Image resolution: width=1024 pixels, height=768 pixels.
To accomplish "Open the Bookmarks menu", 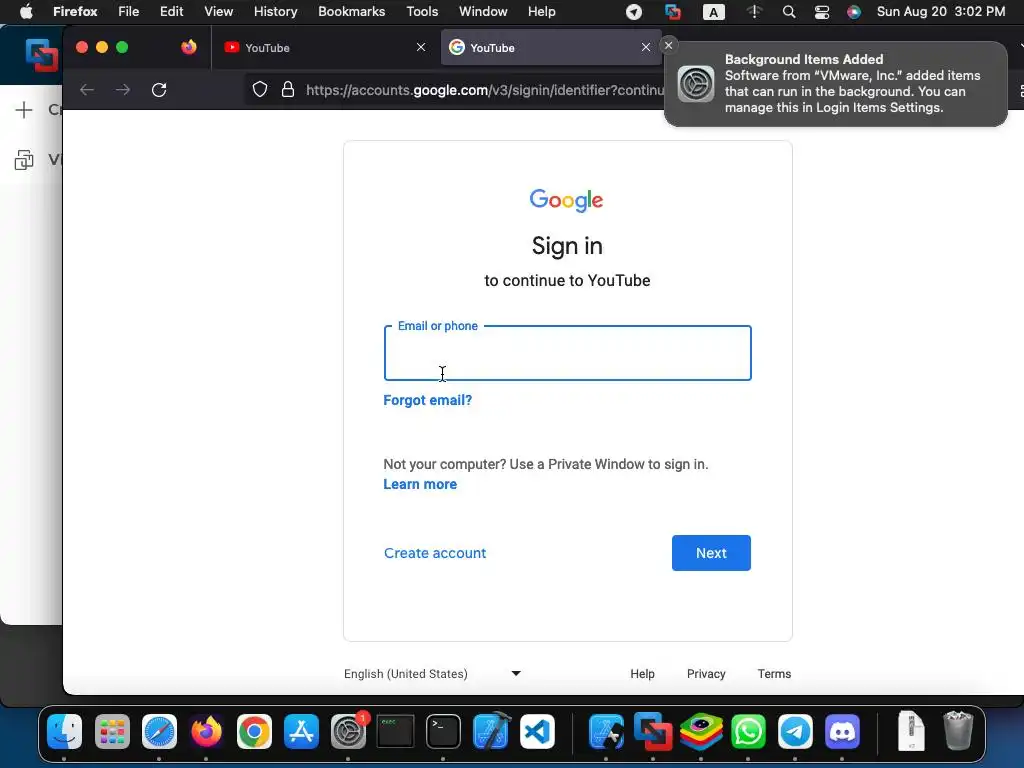I will [x=351, y=12].
